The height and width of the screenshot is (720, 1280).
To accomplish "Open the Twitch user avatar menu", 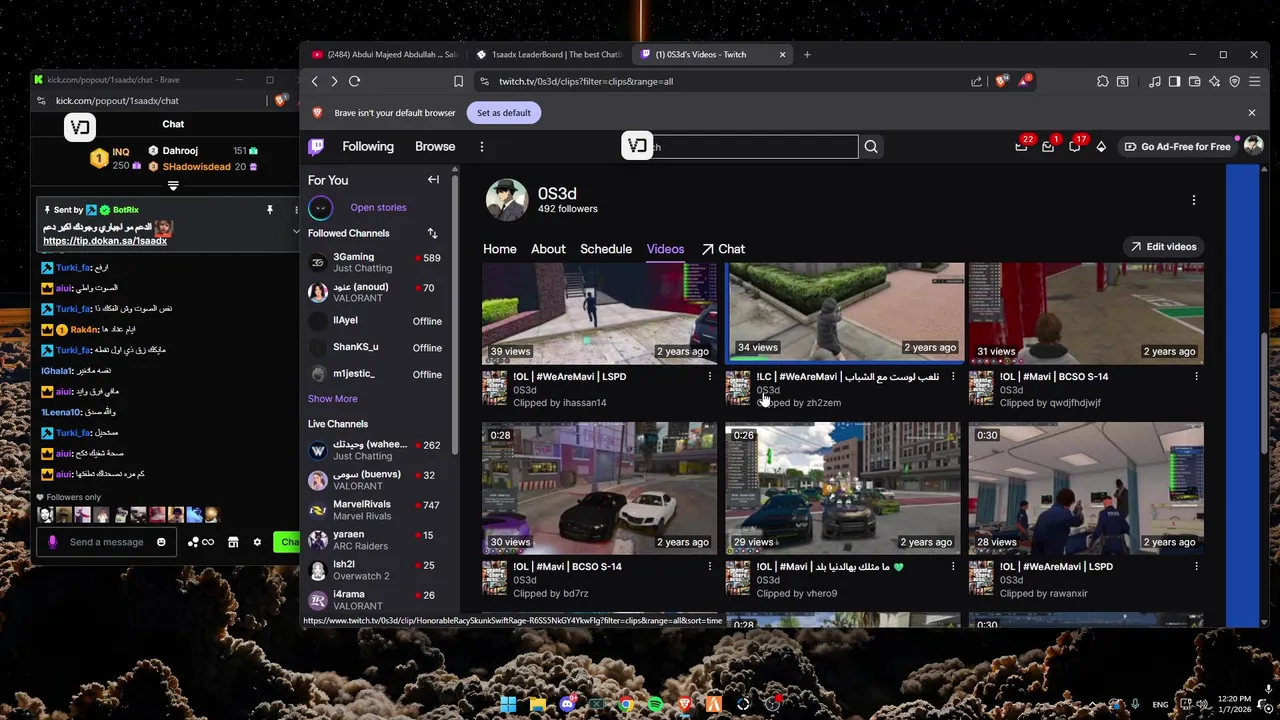I will pyautogui.click(x=1253, y=146).
